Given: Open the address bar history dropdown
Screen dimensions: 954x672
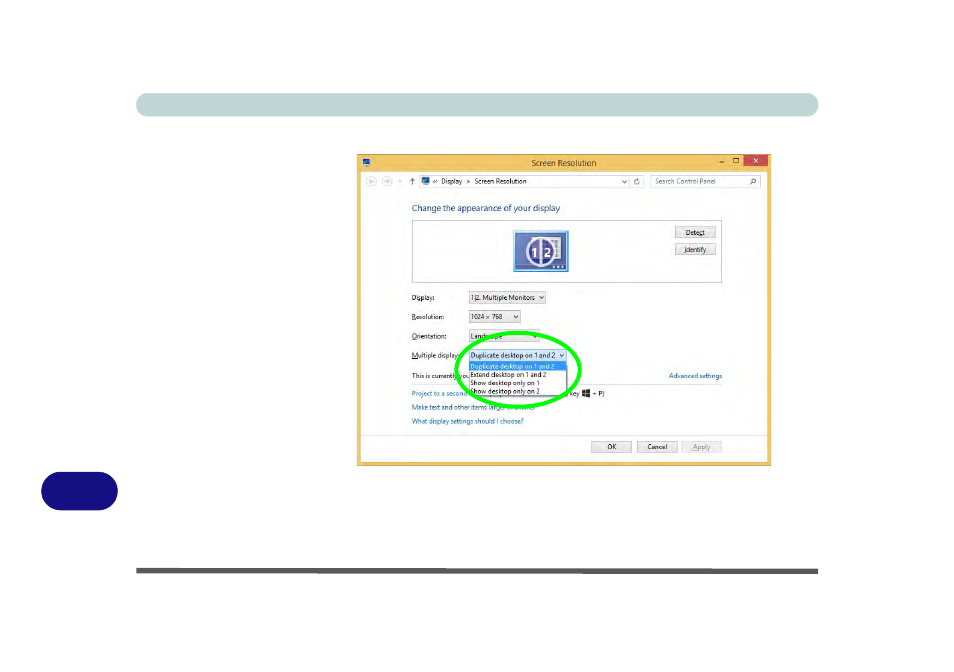Looking at the screenshot, I should click(624, 181).
